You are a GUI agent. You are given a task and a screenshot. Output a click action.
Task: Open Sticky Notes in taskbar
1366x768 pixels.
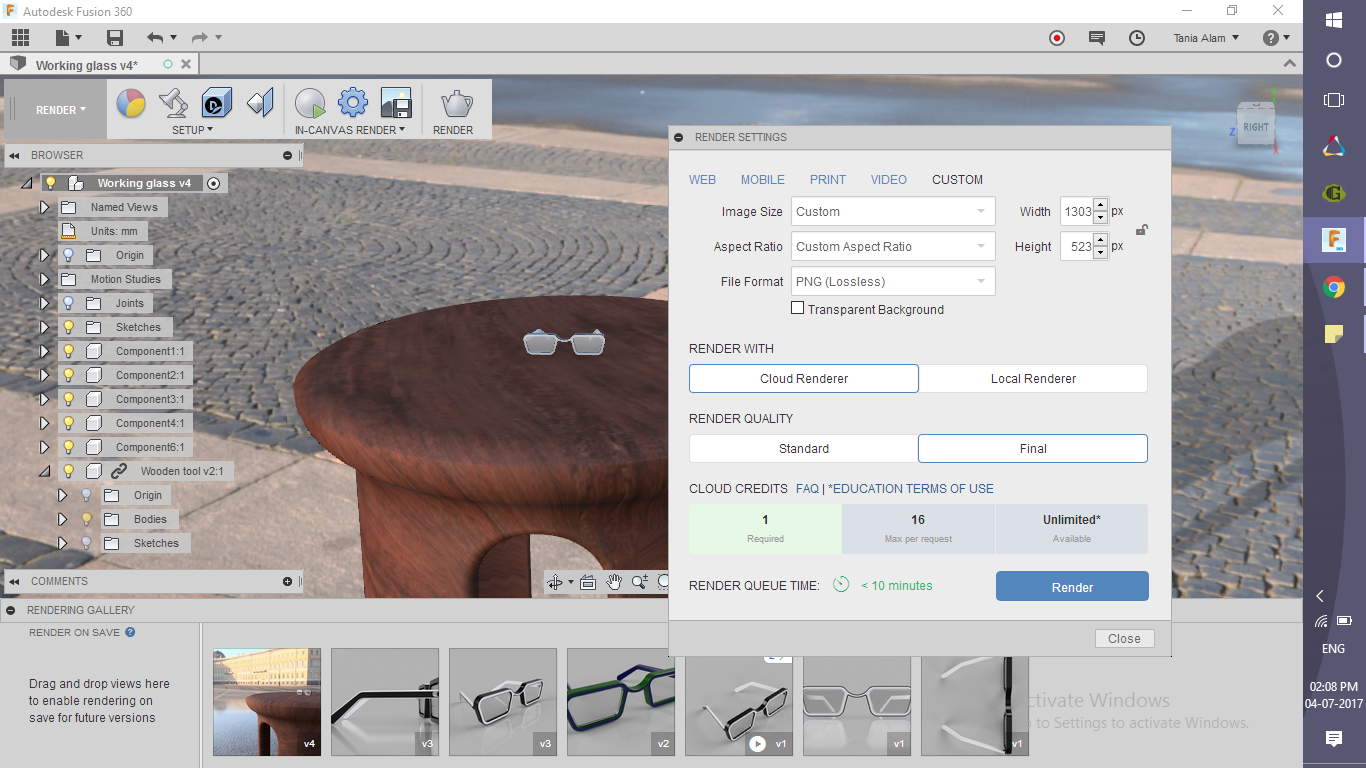coord(1334,335)
